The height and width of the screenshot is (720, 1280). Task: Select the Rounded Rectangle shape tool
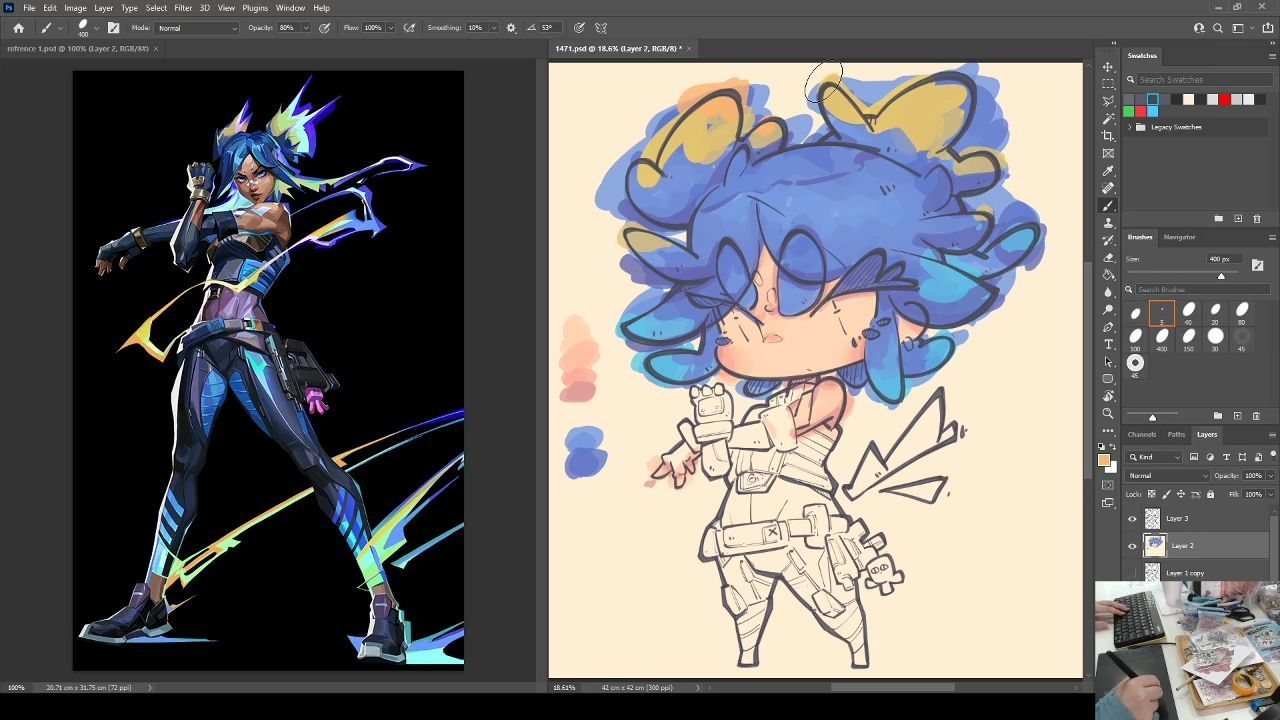[x=1108, y=379]
